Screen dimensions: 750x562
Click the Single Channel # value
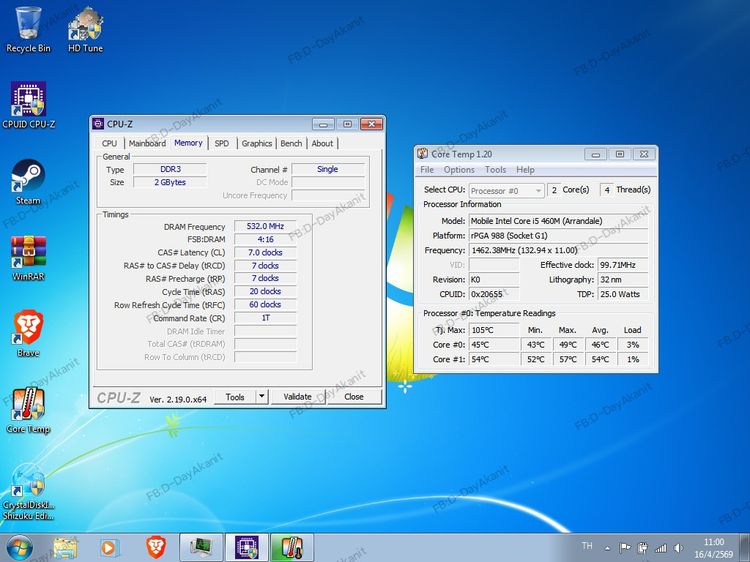328,169
